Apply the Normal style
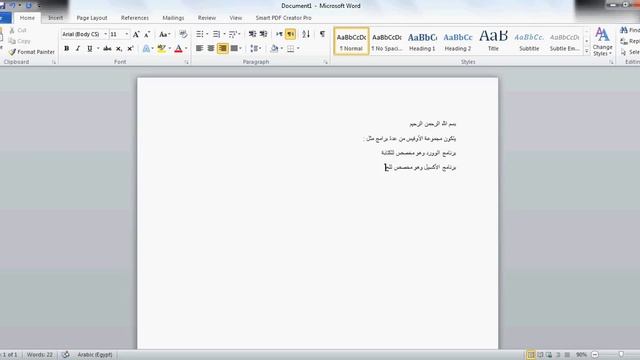640x360 pixels. pyautogui.click(x=351, y=41)
